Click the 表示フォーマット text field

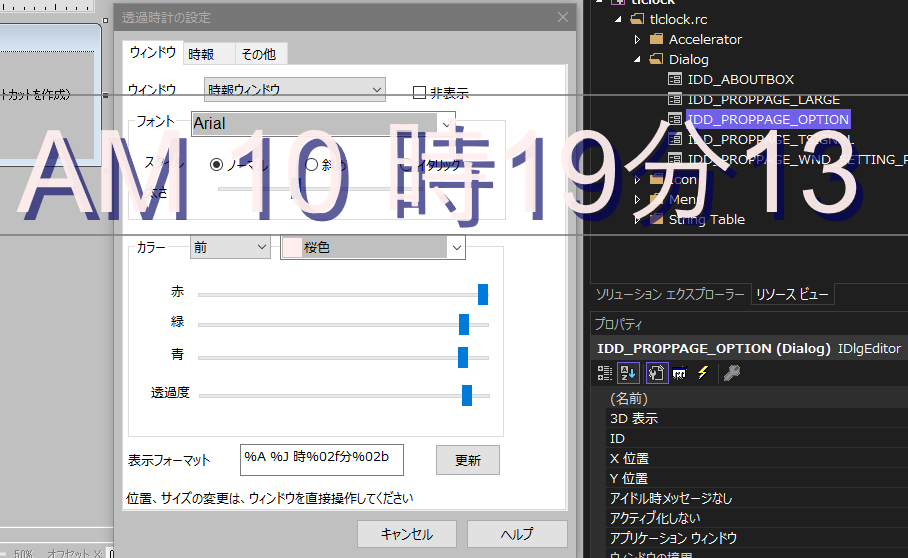[320, 459]
